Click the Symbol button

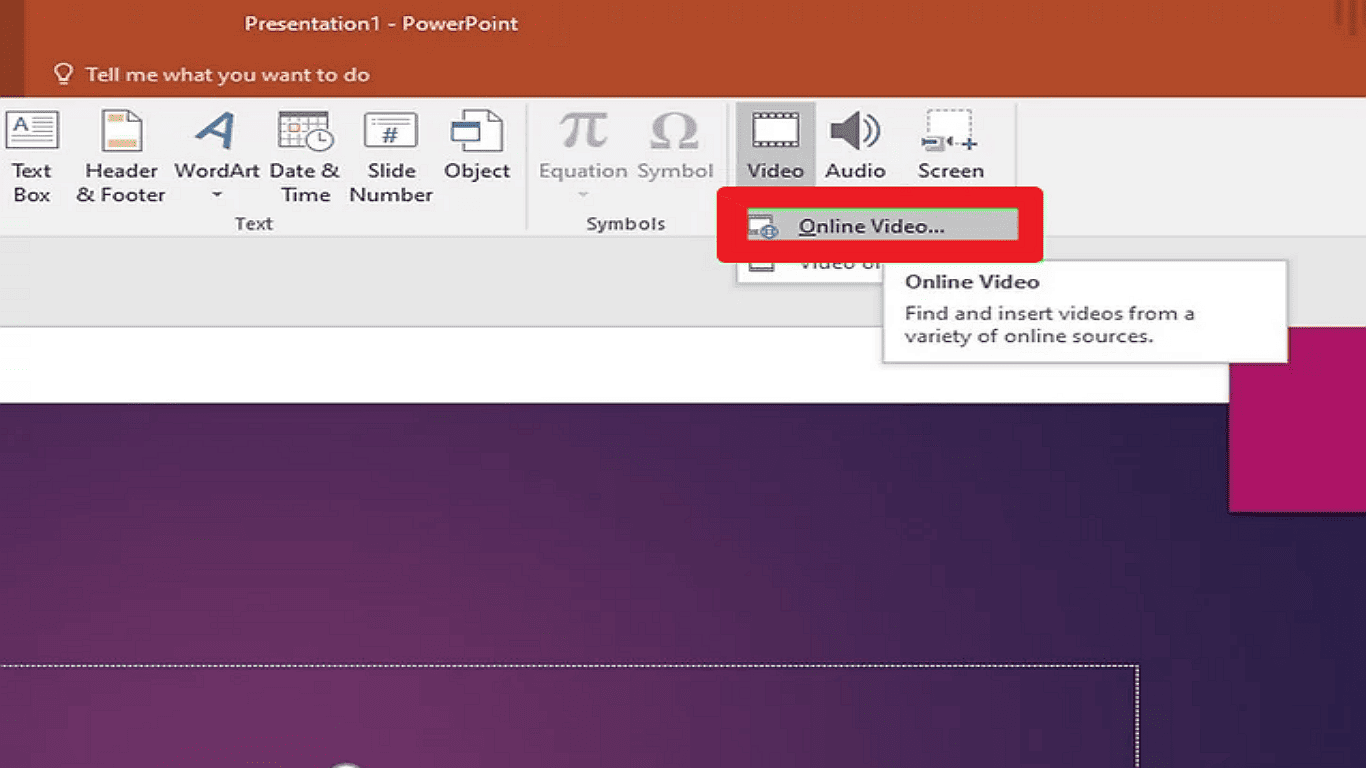click(x=675, y=146)
